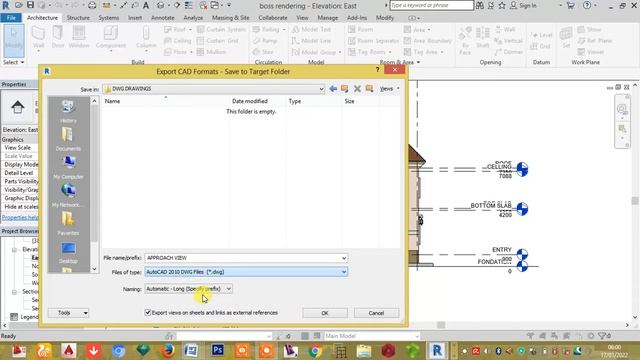Open the file explorer icon in the taskbar
The width and height of the screenshot is (640, 360).
364,350
